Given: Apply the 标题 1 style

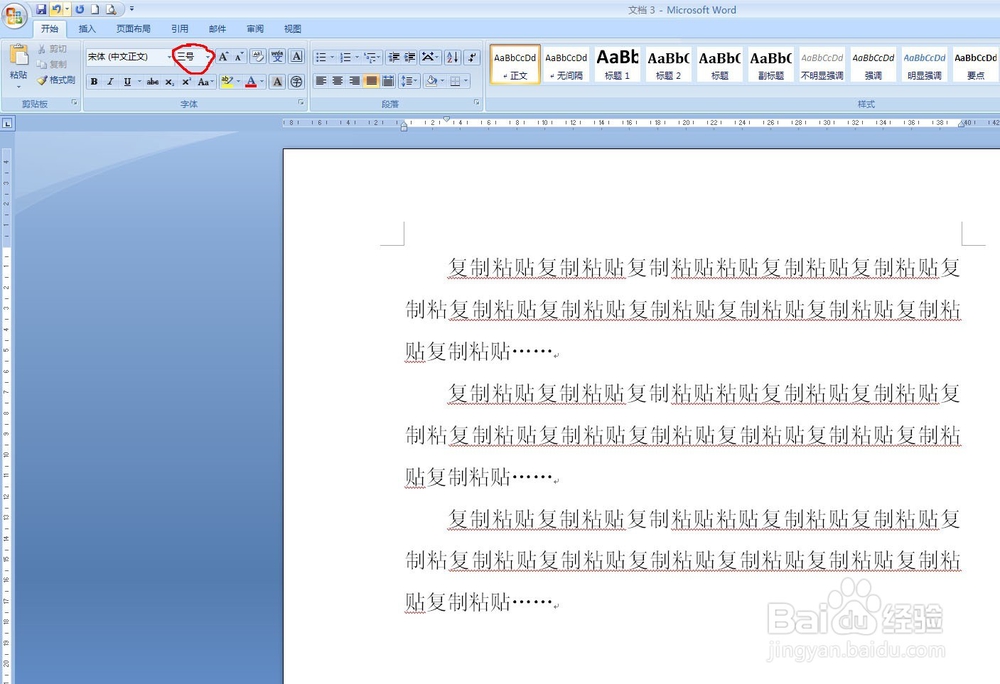Looking at the screenshot, I should pyautogui.click(x=617, y=63).
